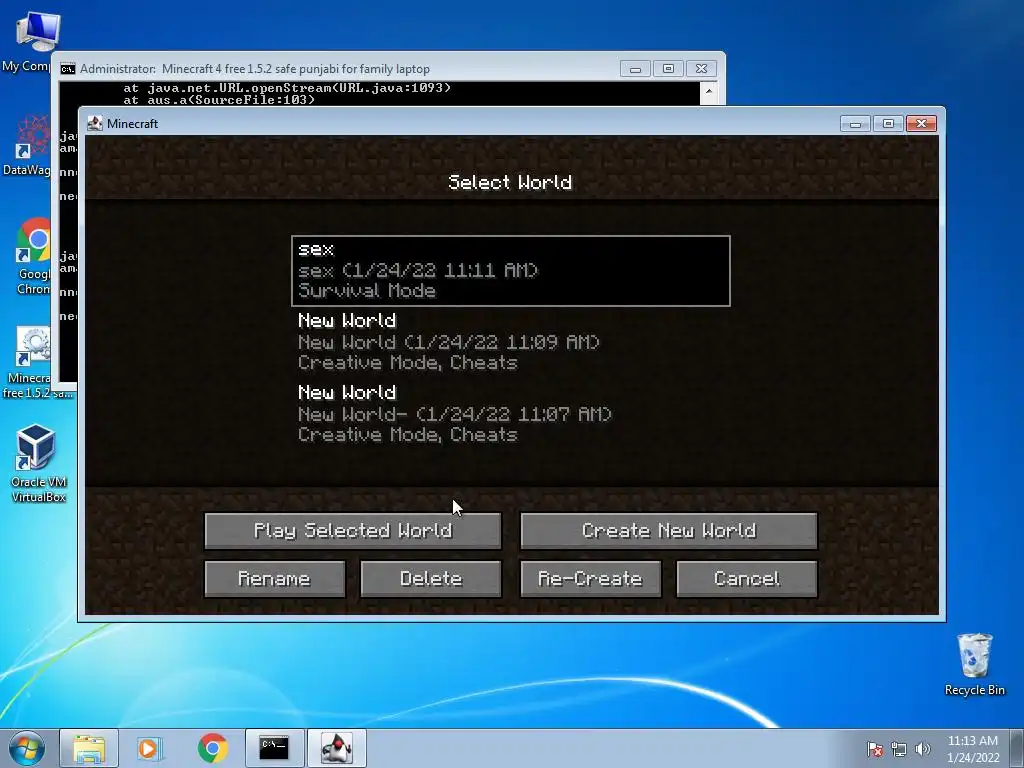Click the Cancel button

coord(747,579)
